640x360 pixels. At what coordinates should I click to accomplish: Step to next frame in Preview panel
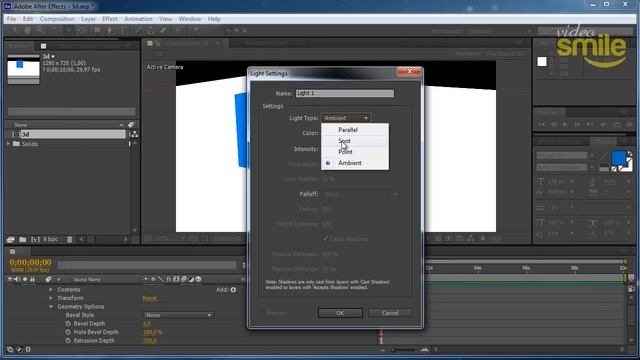point(577,124)
